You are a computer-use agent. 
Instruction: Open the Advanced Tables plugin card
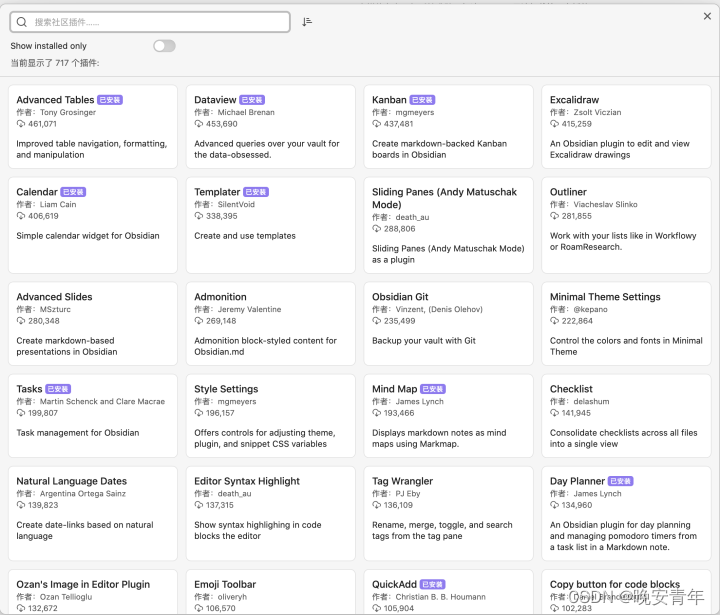(93, 126)
